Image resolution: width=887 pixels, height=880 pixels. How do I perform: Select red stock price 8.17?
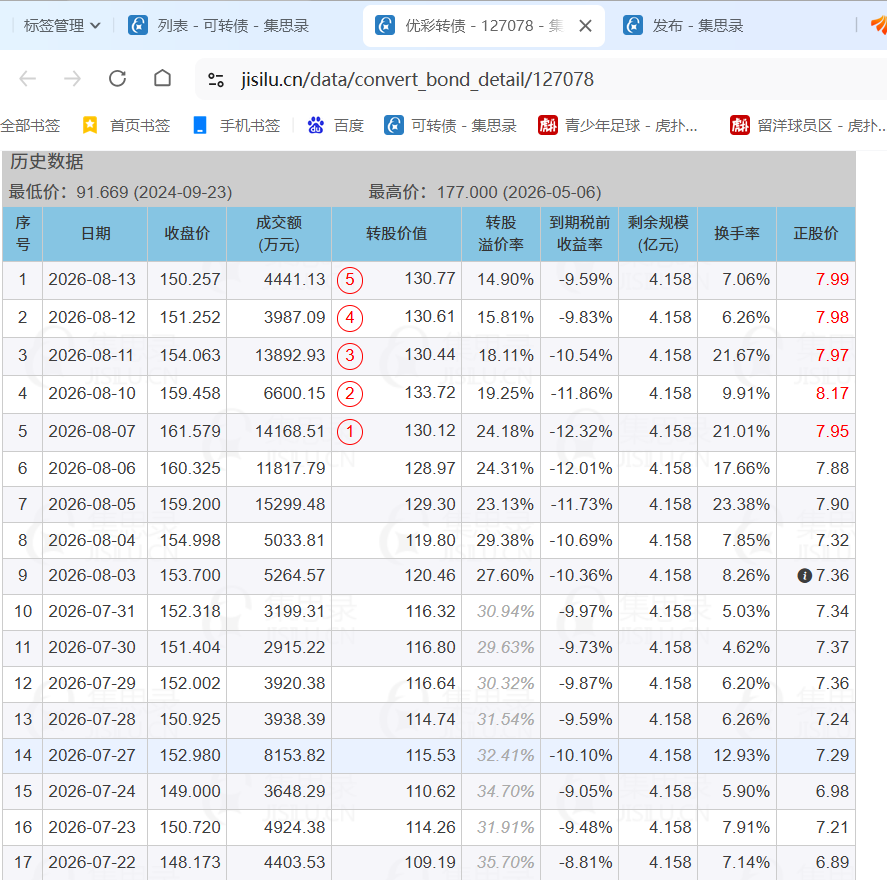point(832,394)
